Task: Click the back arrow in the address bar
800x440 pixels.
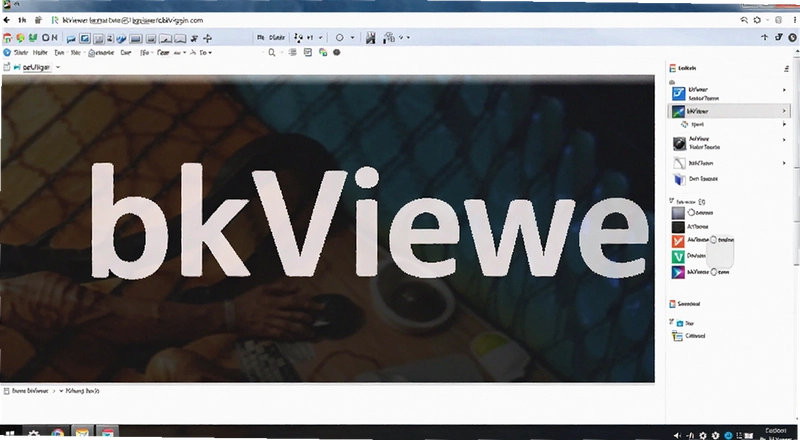Action: tap(7, 20)
